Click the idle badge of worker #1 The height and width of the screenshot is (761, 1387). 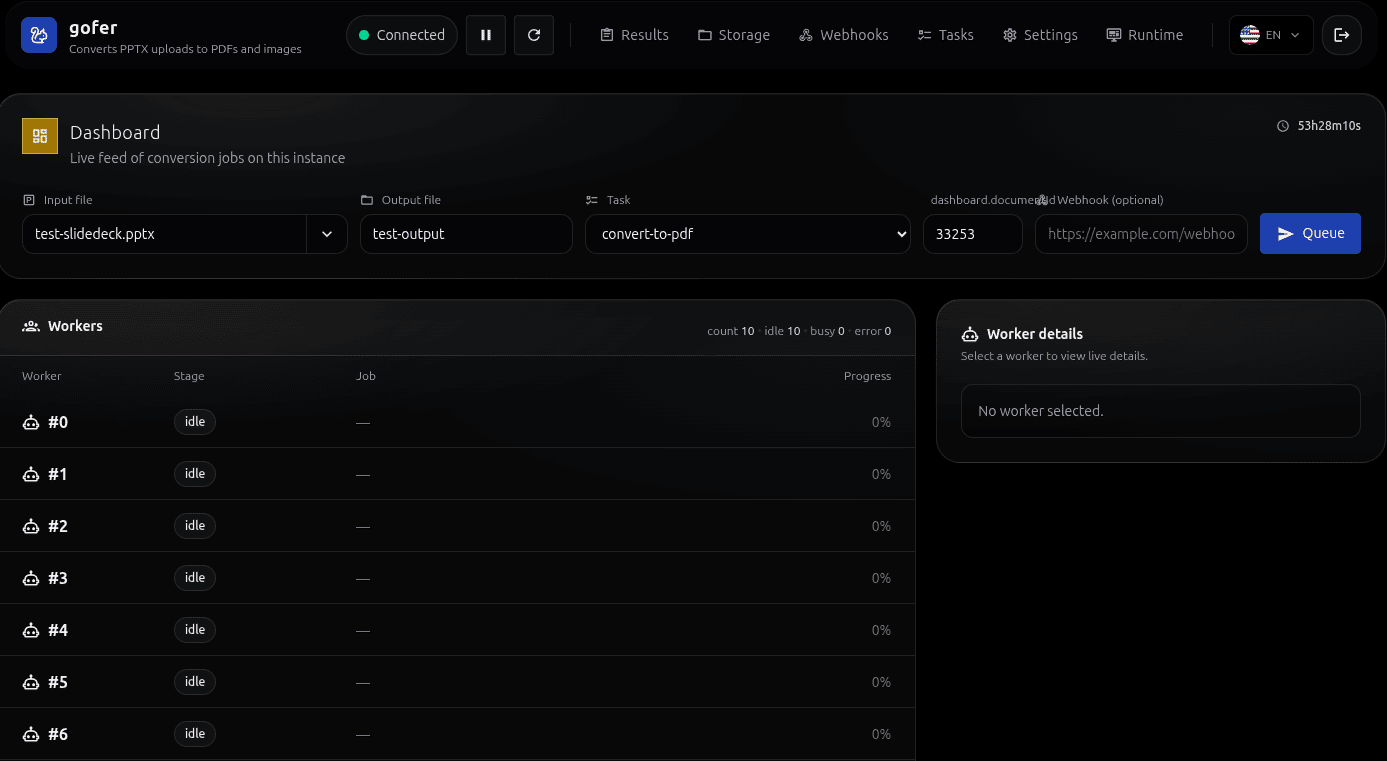pyautogui.click(x=195, y=474)
